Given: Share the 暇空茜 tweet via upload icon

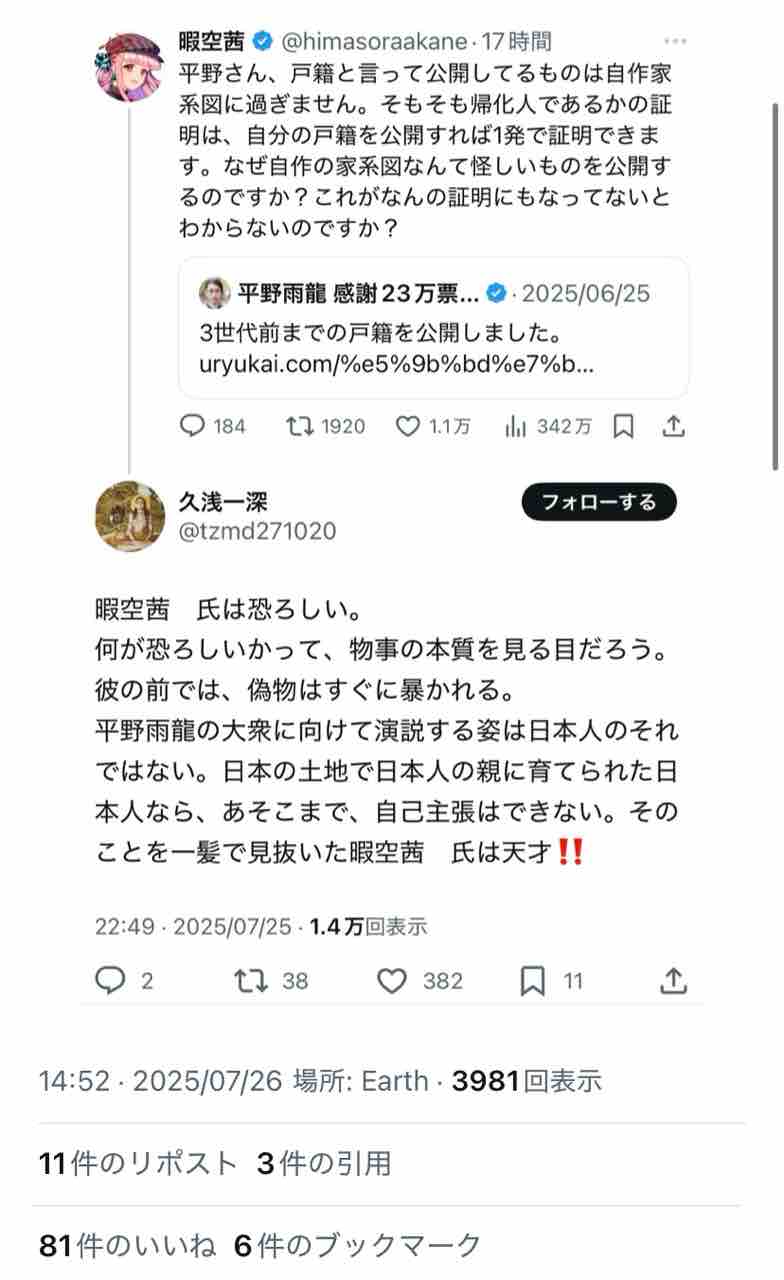Looking at the screenshot, I should [674, 426].
